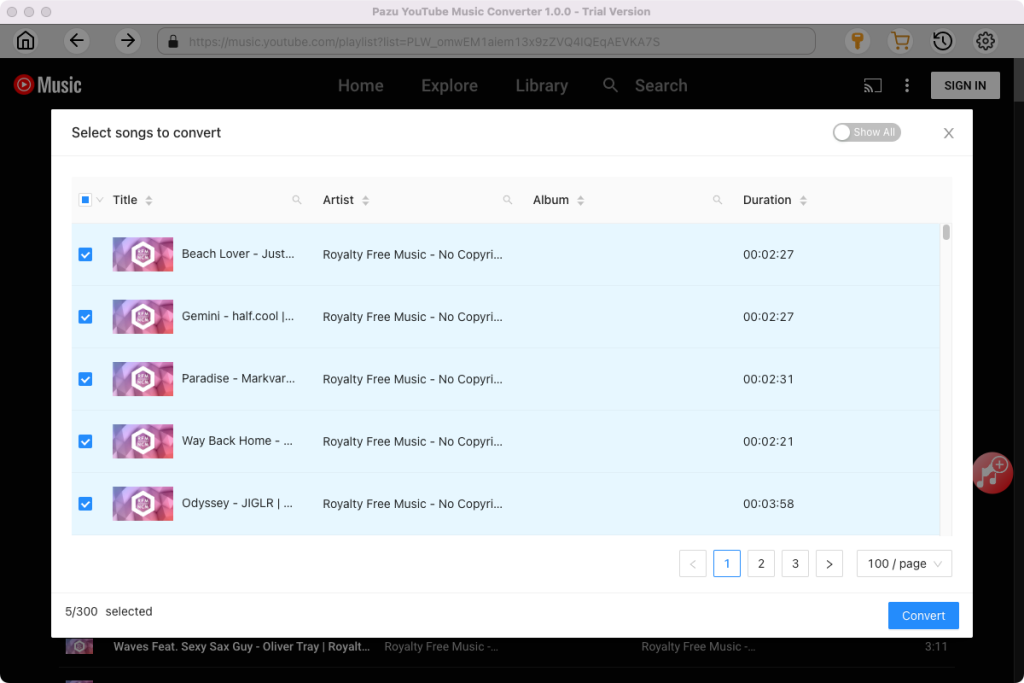This screenshot has height=683, width=1024.
Task: Click the red add-music floating icon
Action: (x=992, y=472)
